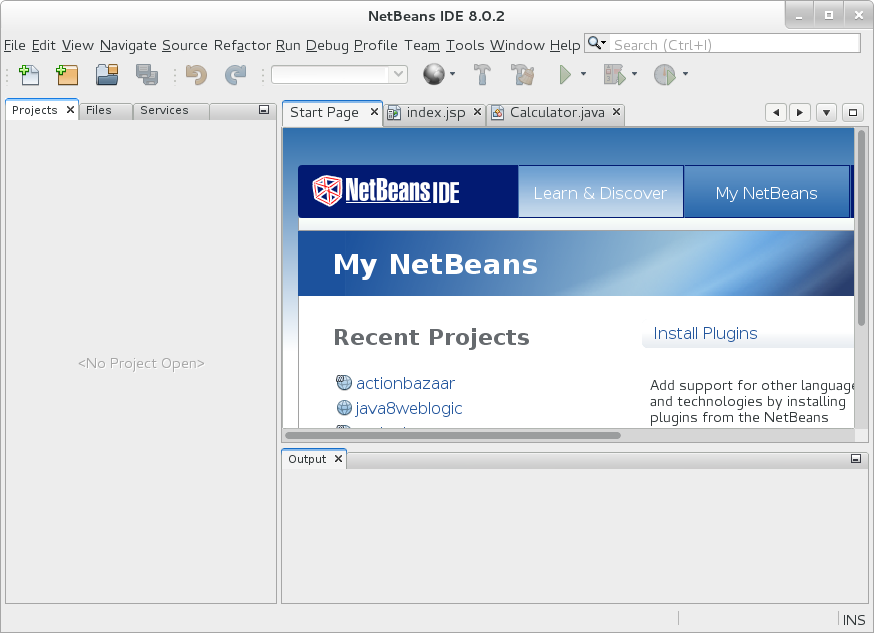
Task: Open the actionbazaar recent project
Action: (405, 383)
